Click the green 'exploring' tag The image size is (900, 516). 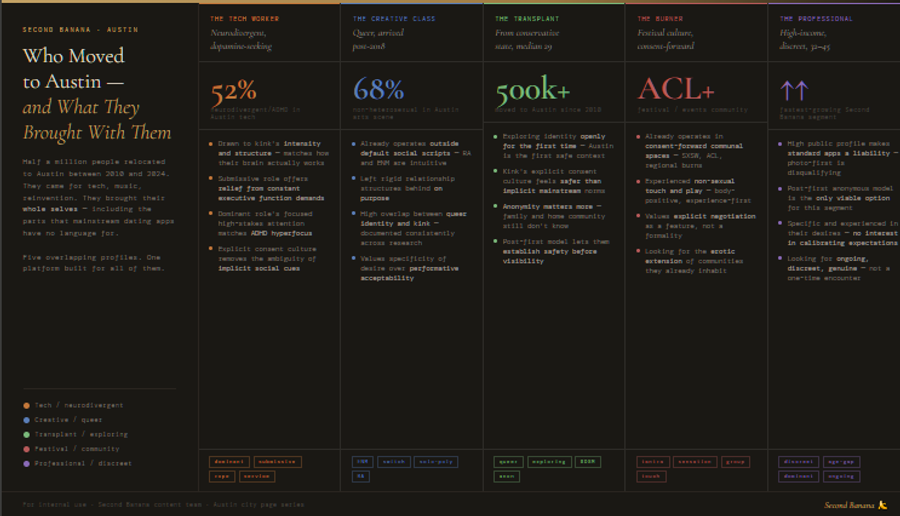549,461
